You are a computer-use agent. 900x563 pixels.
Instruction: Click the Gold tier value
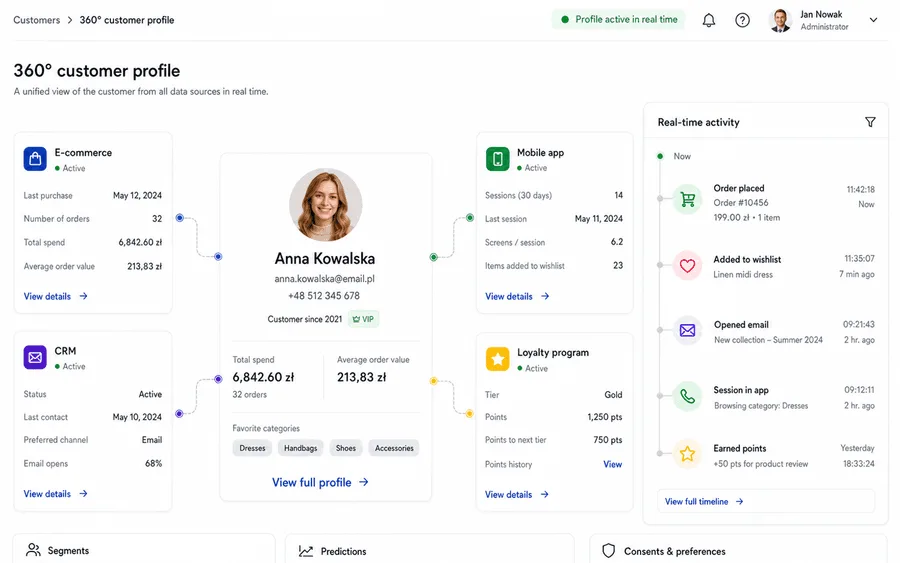click(x=613, y=395)
